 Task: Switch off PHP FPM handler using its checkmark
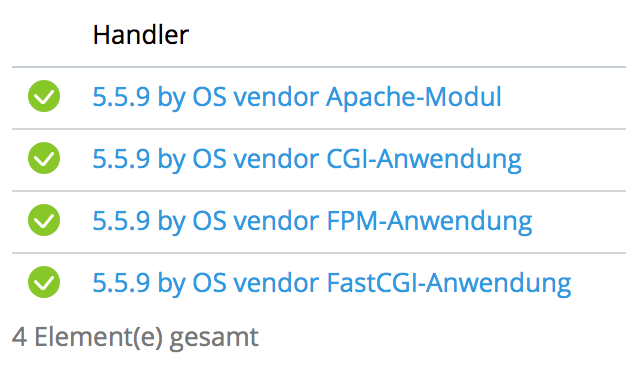pos(44,220)
